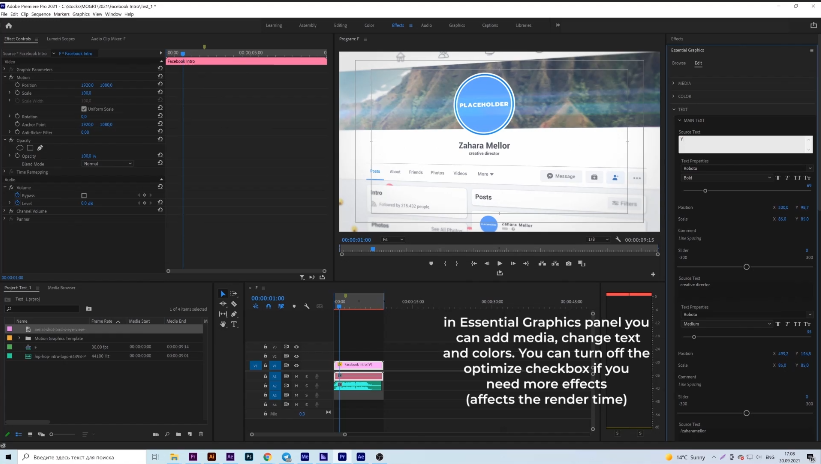Expand Channel Volume effect
This screenshot has width=821, height=464.
tap(5, 211)
